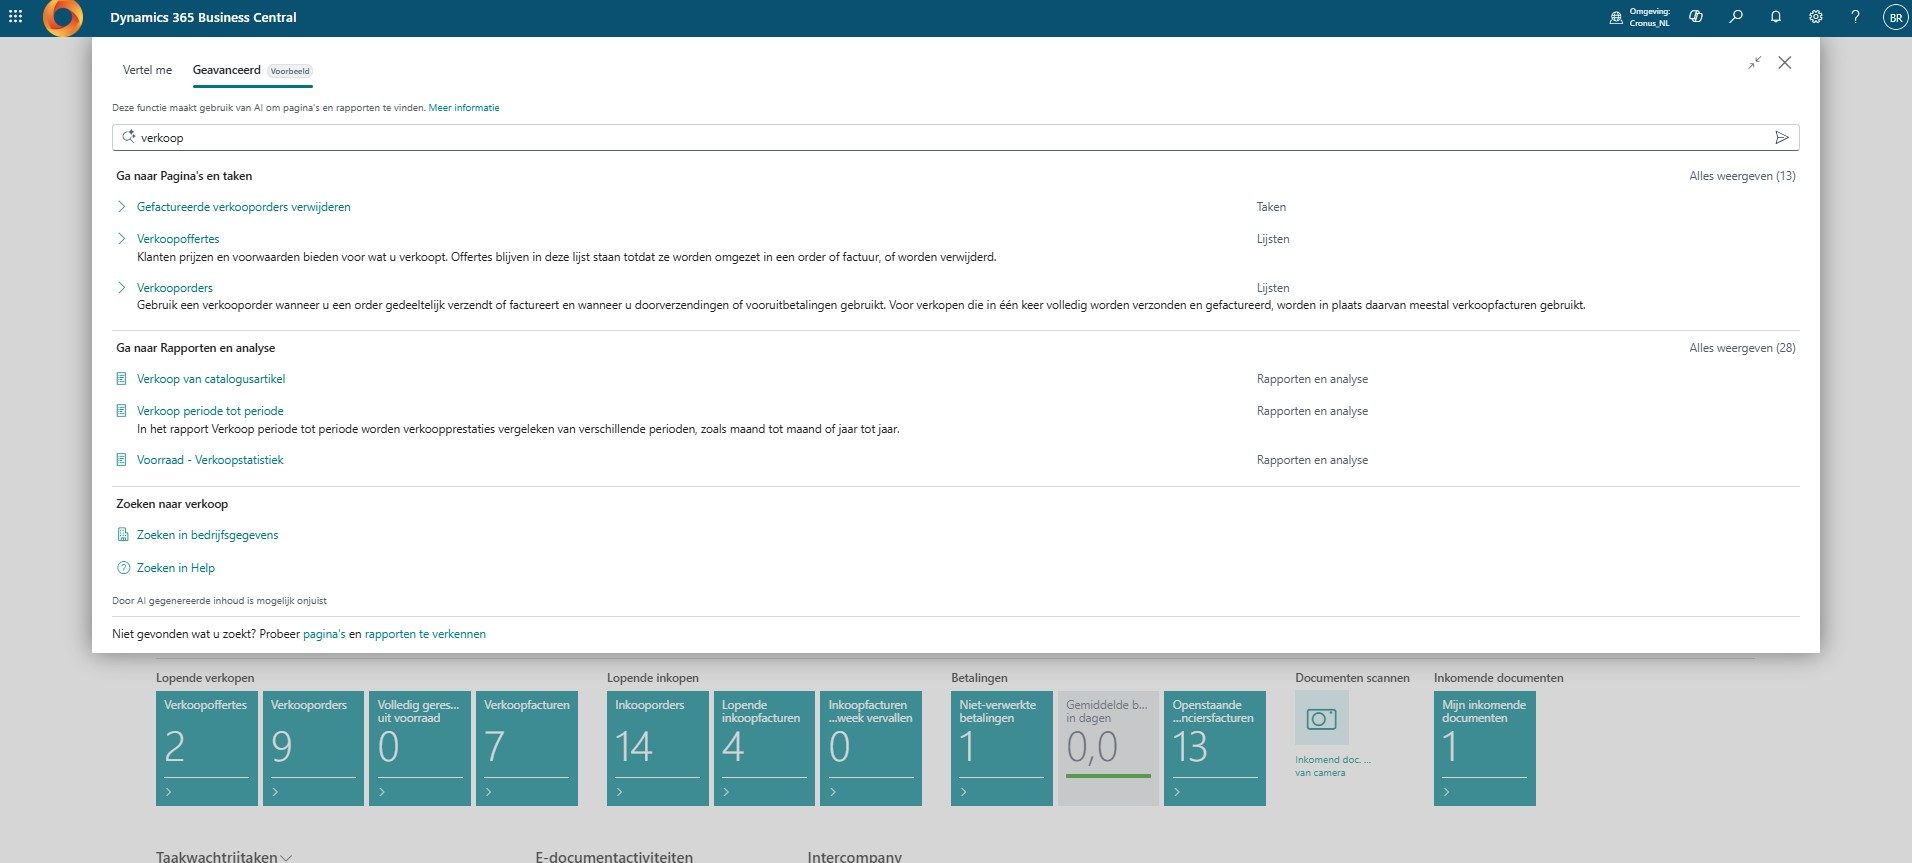Expand the Gefactureerde verkooporders verwijderen result

[122, 207]
